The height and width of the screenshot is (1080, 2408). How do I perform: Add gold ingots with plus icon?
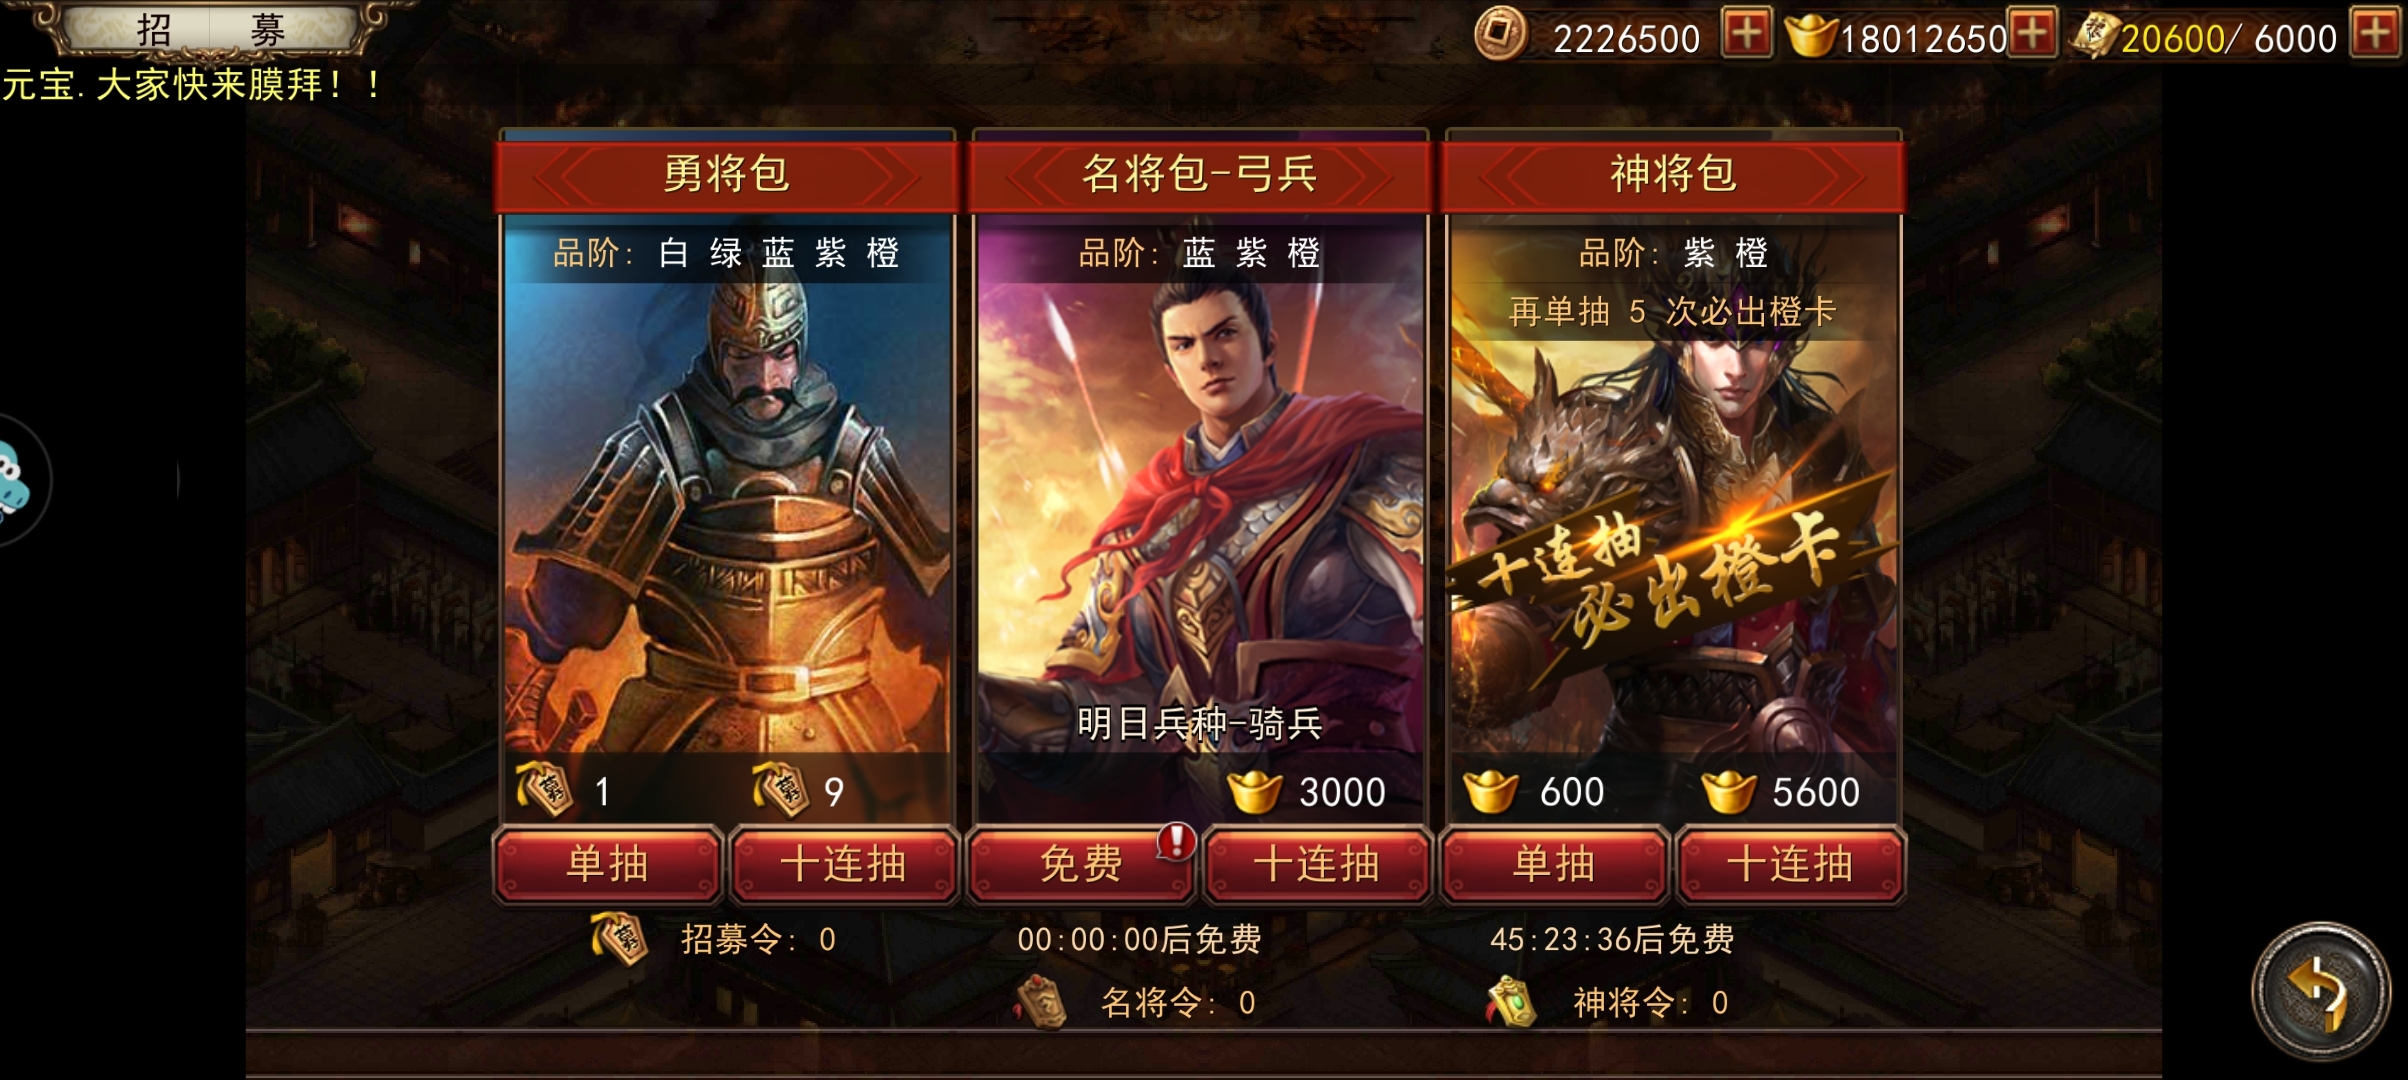point(2032,34)
